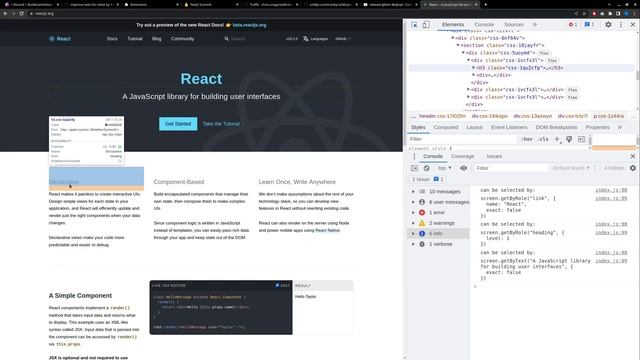Open the top JavaScript context dropdown
This screenshot has width=640, height=360.
click(444, 168)
